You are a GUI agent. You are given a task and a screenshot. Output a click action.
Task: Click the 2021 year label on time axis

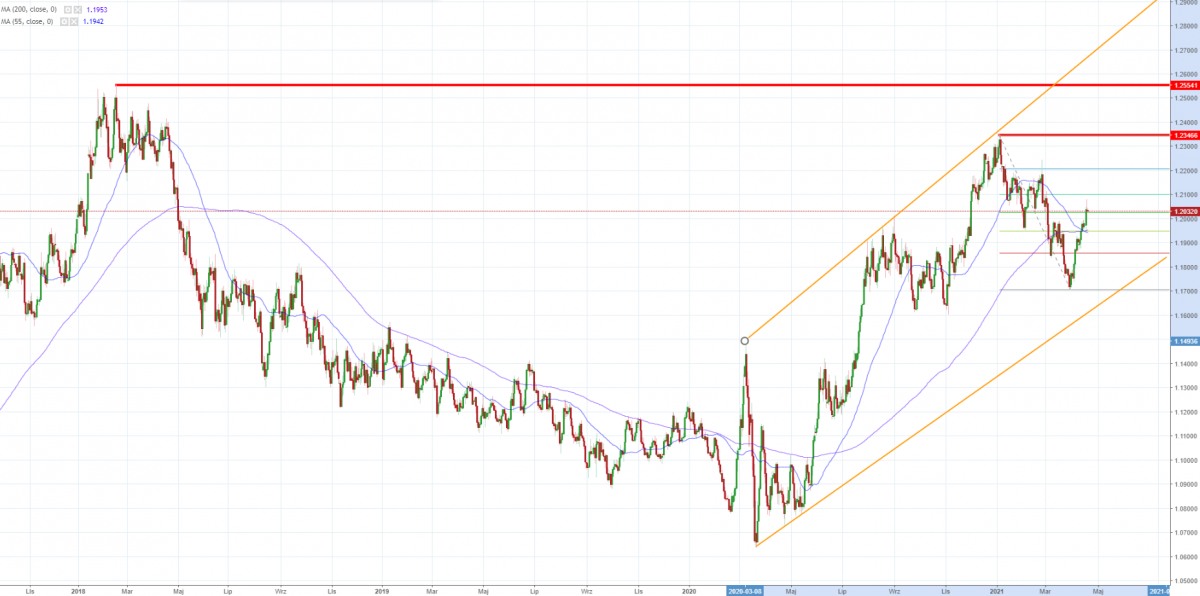(996, 591)
